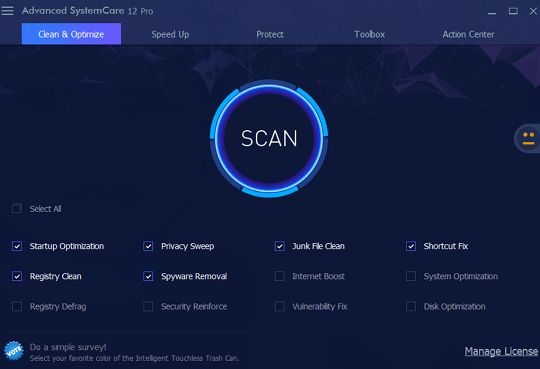Viewport: 540px width, 369px height.
Task: Close the Advanced SystemCare window
Action: (x=533, y=11)
